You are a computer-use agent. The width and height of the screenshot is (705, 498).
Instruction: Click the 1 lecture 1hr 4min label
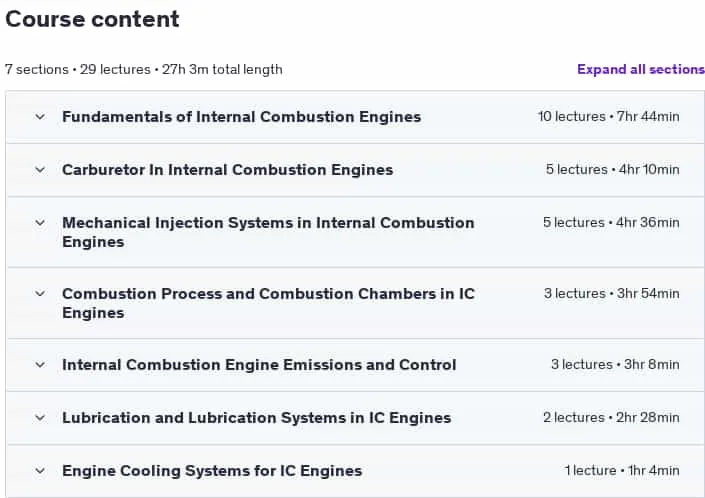pos(622,471)
